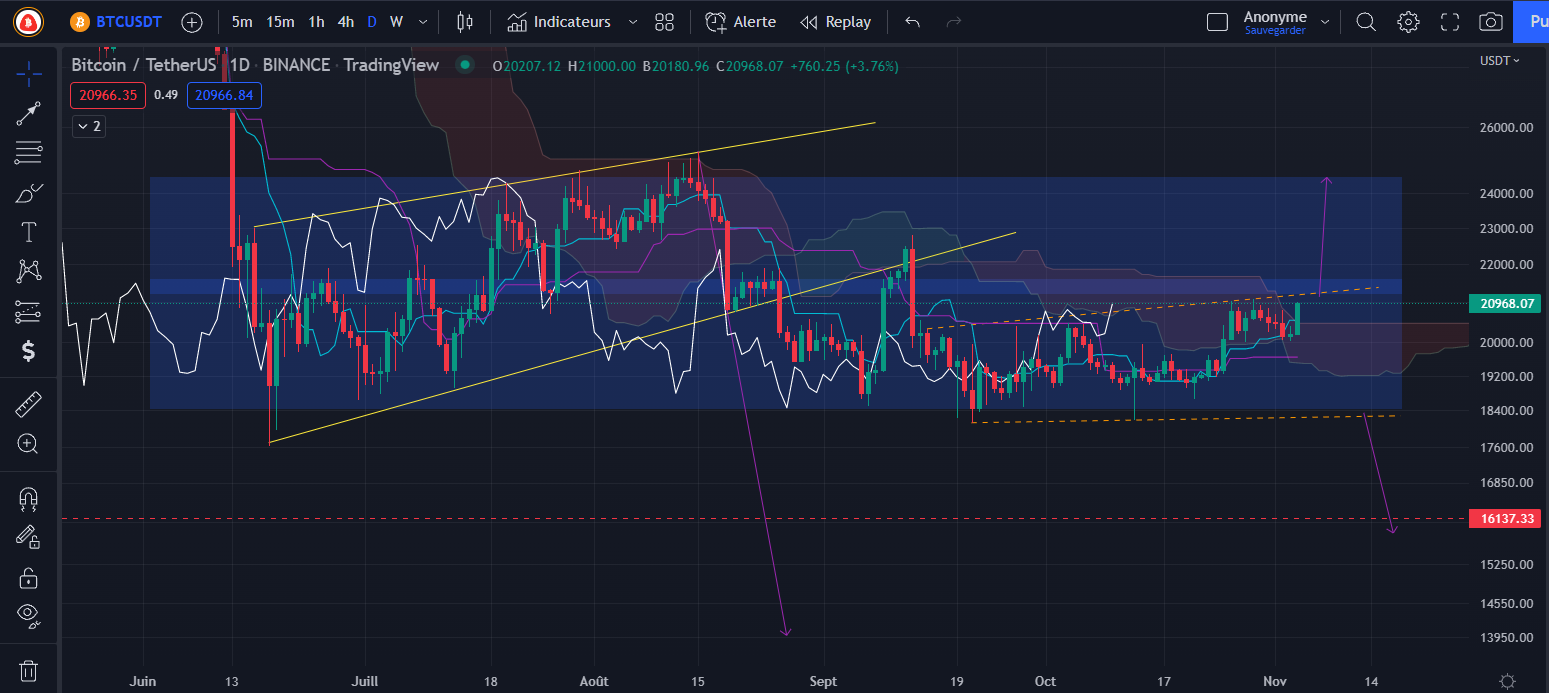Screen dimensions: 1549x693
Task: Select the zoom-in tool
Action: tap(28, 443)
